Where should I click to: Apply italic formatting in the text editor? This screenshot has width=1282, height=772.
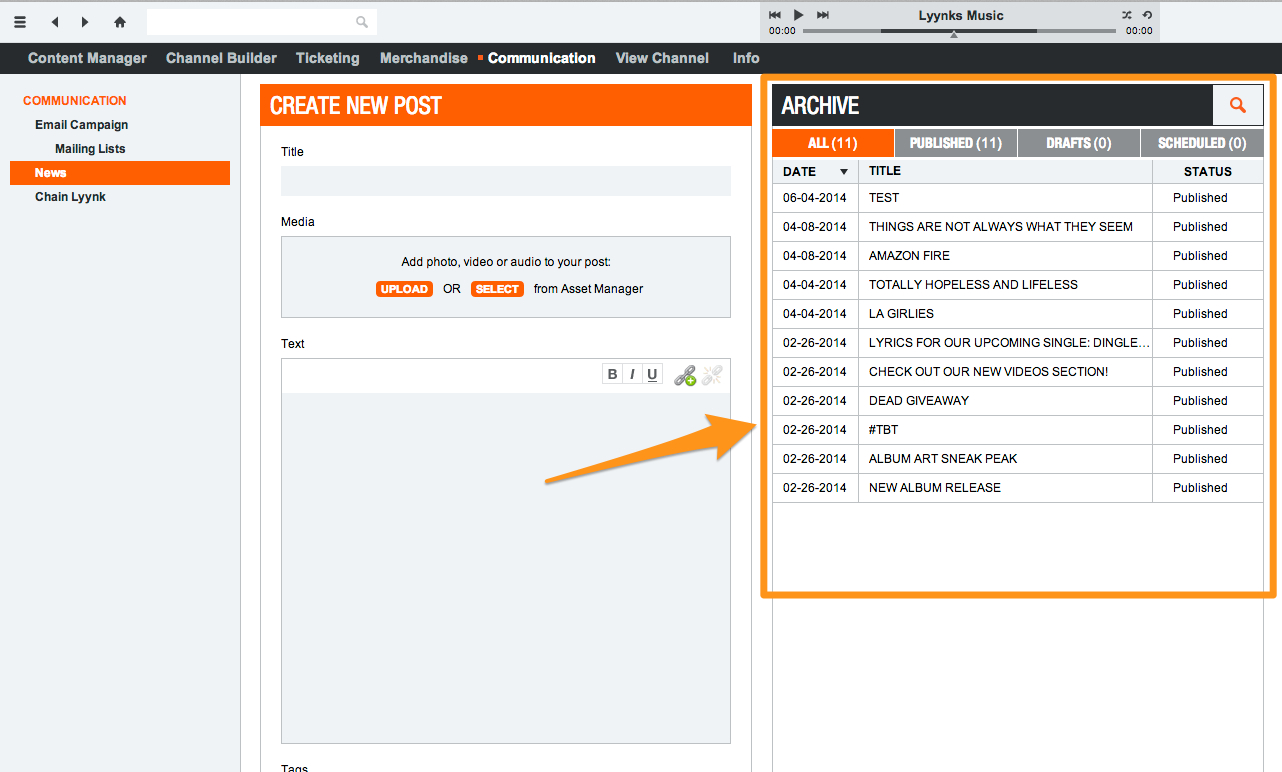tap(632, 375)
